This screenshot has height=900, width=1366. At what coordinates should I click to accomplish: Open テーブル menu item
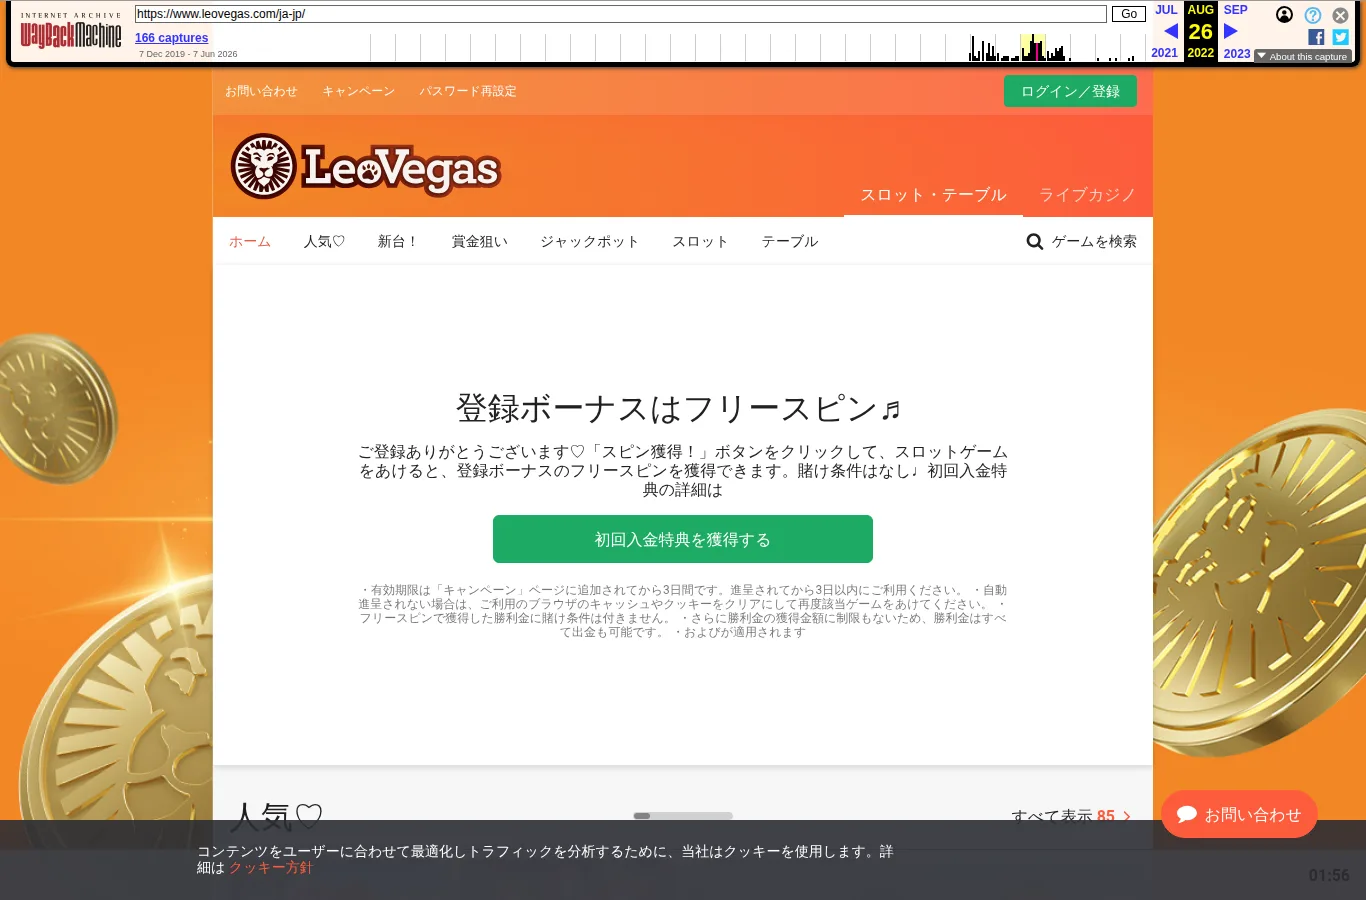pyautogui.click(x=790, y=241)
